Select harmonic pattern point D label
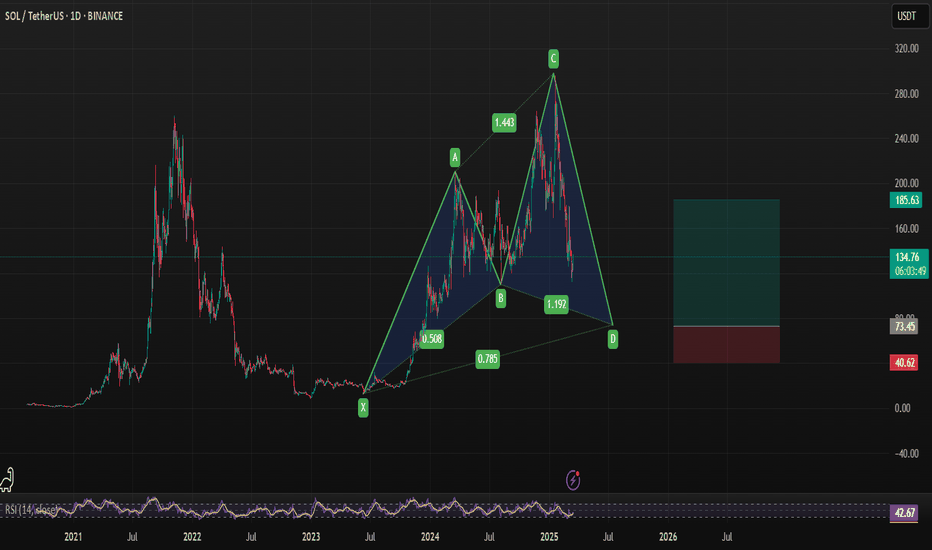 pyautogui.click(x=613, y=340)
